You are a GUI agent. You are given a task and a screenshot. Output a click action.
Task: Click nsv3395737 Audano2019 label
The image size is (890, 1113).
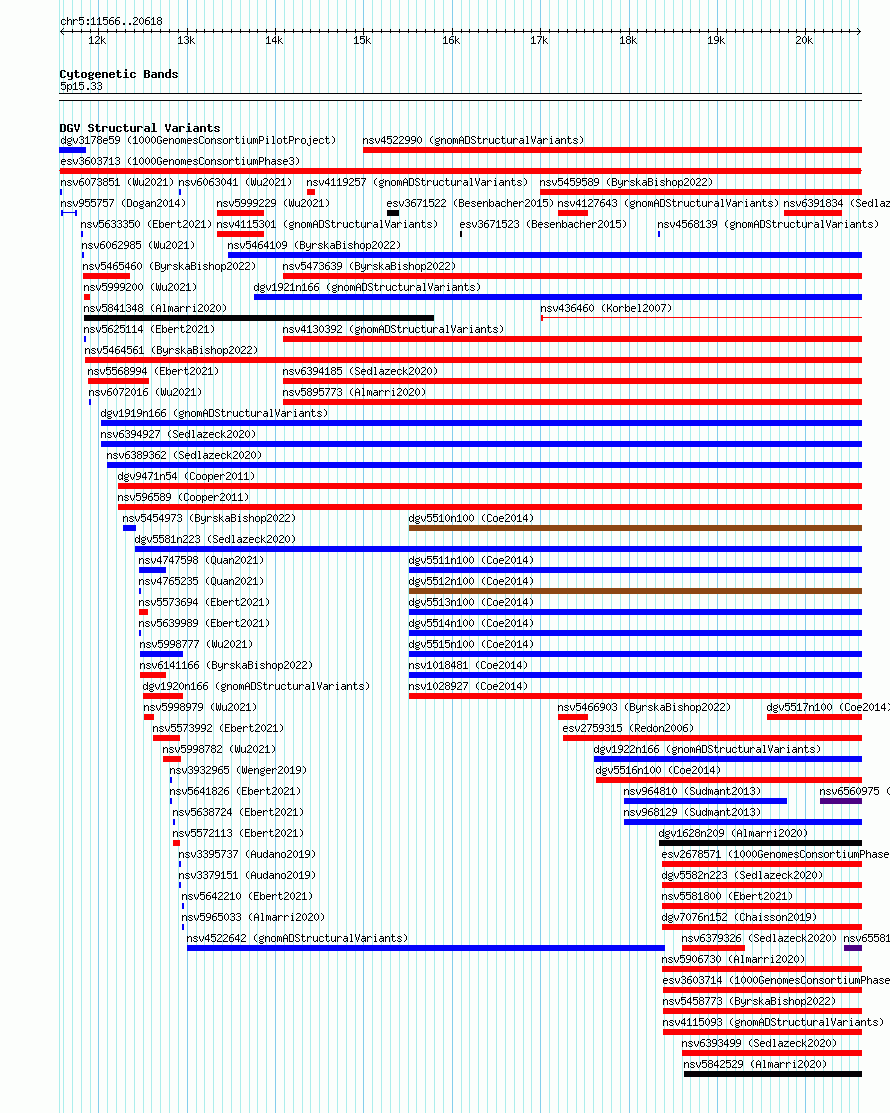(247, 854)
